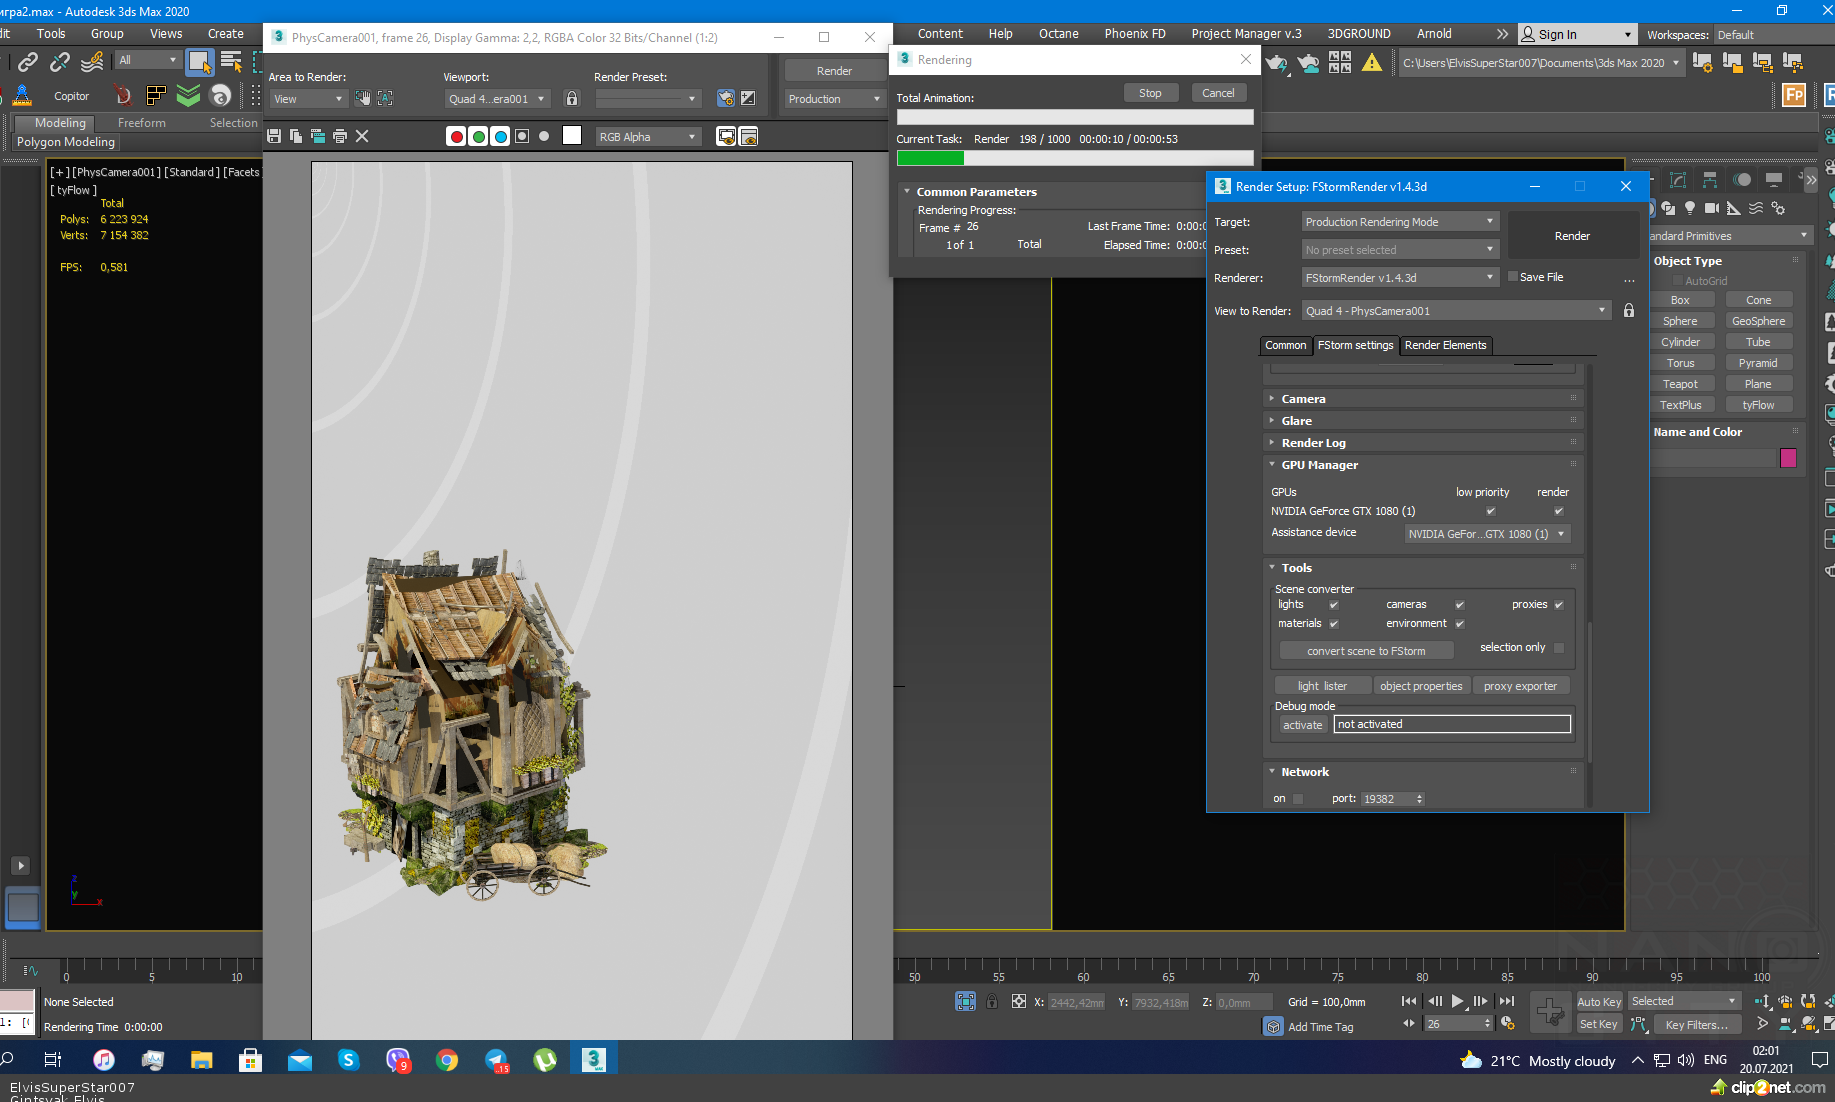Viewport: 1835px width, 1102px height.
Task: Toggle the selection only checkbox
Action: 1558,648
